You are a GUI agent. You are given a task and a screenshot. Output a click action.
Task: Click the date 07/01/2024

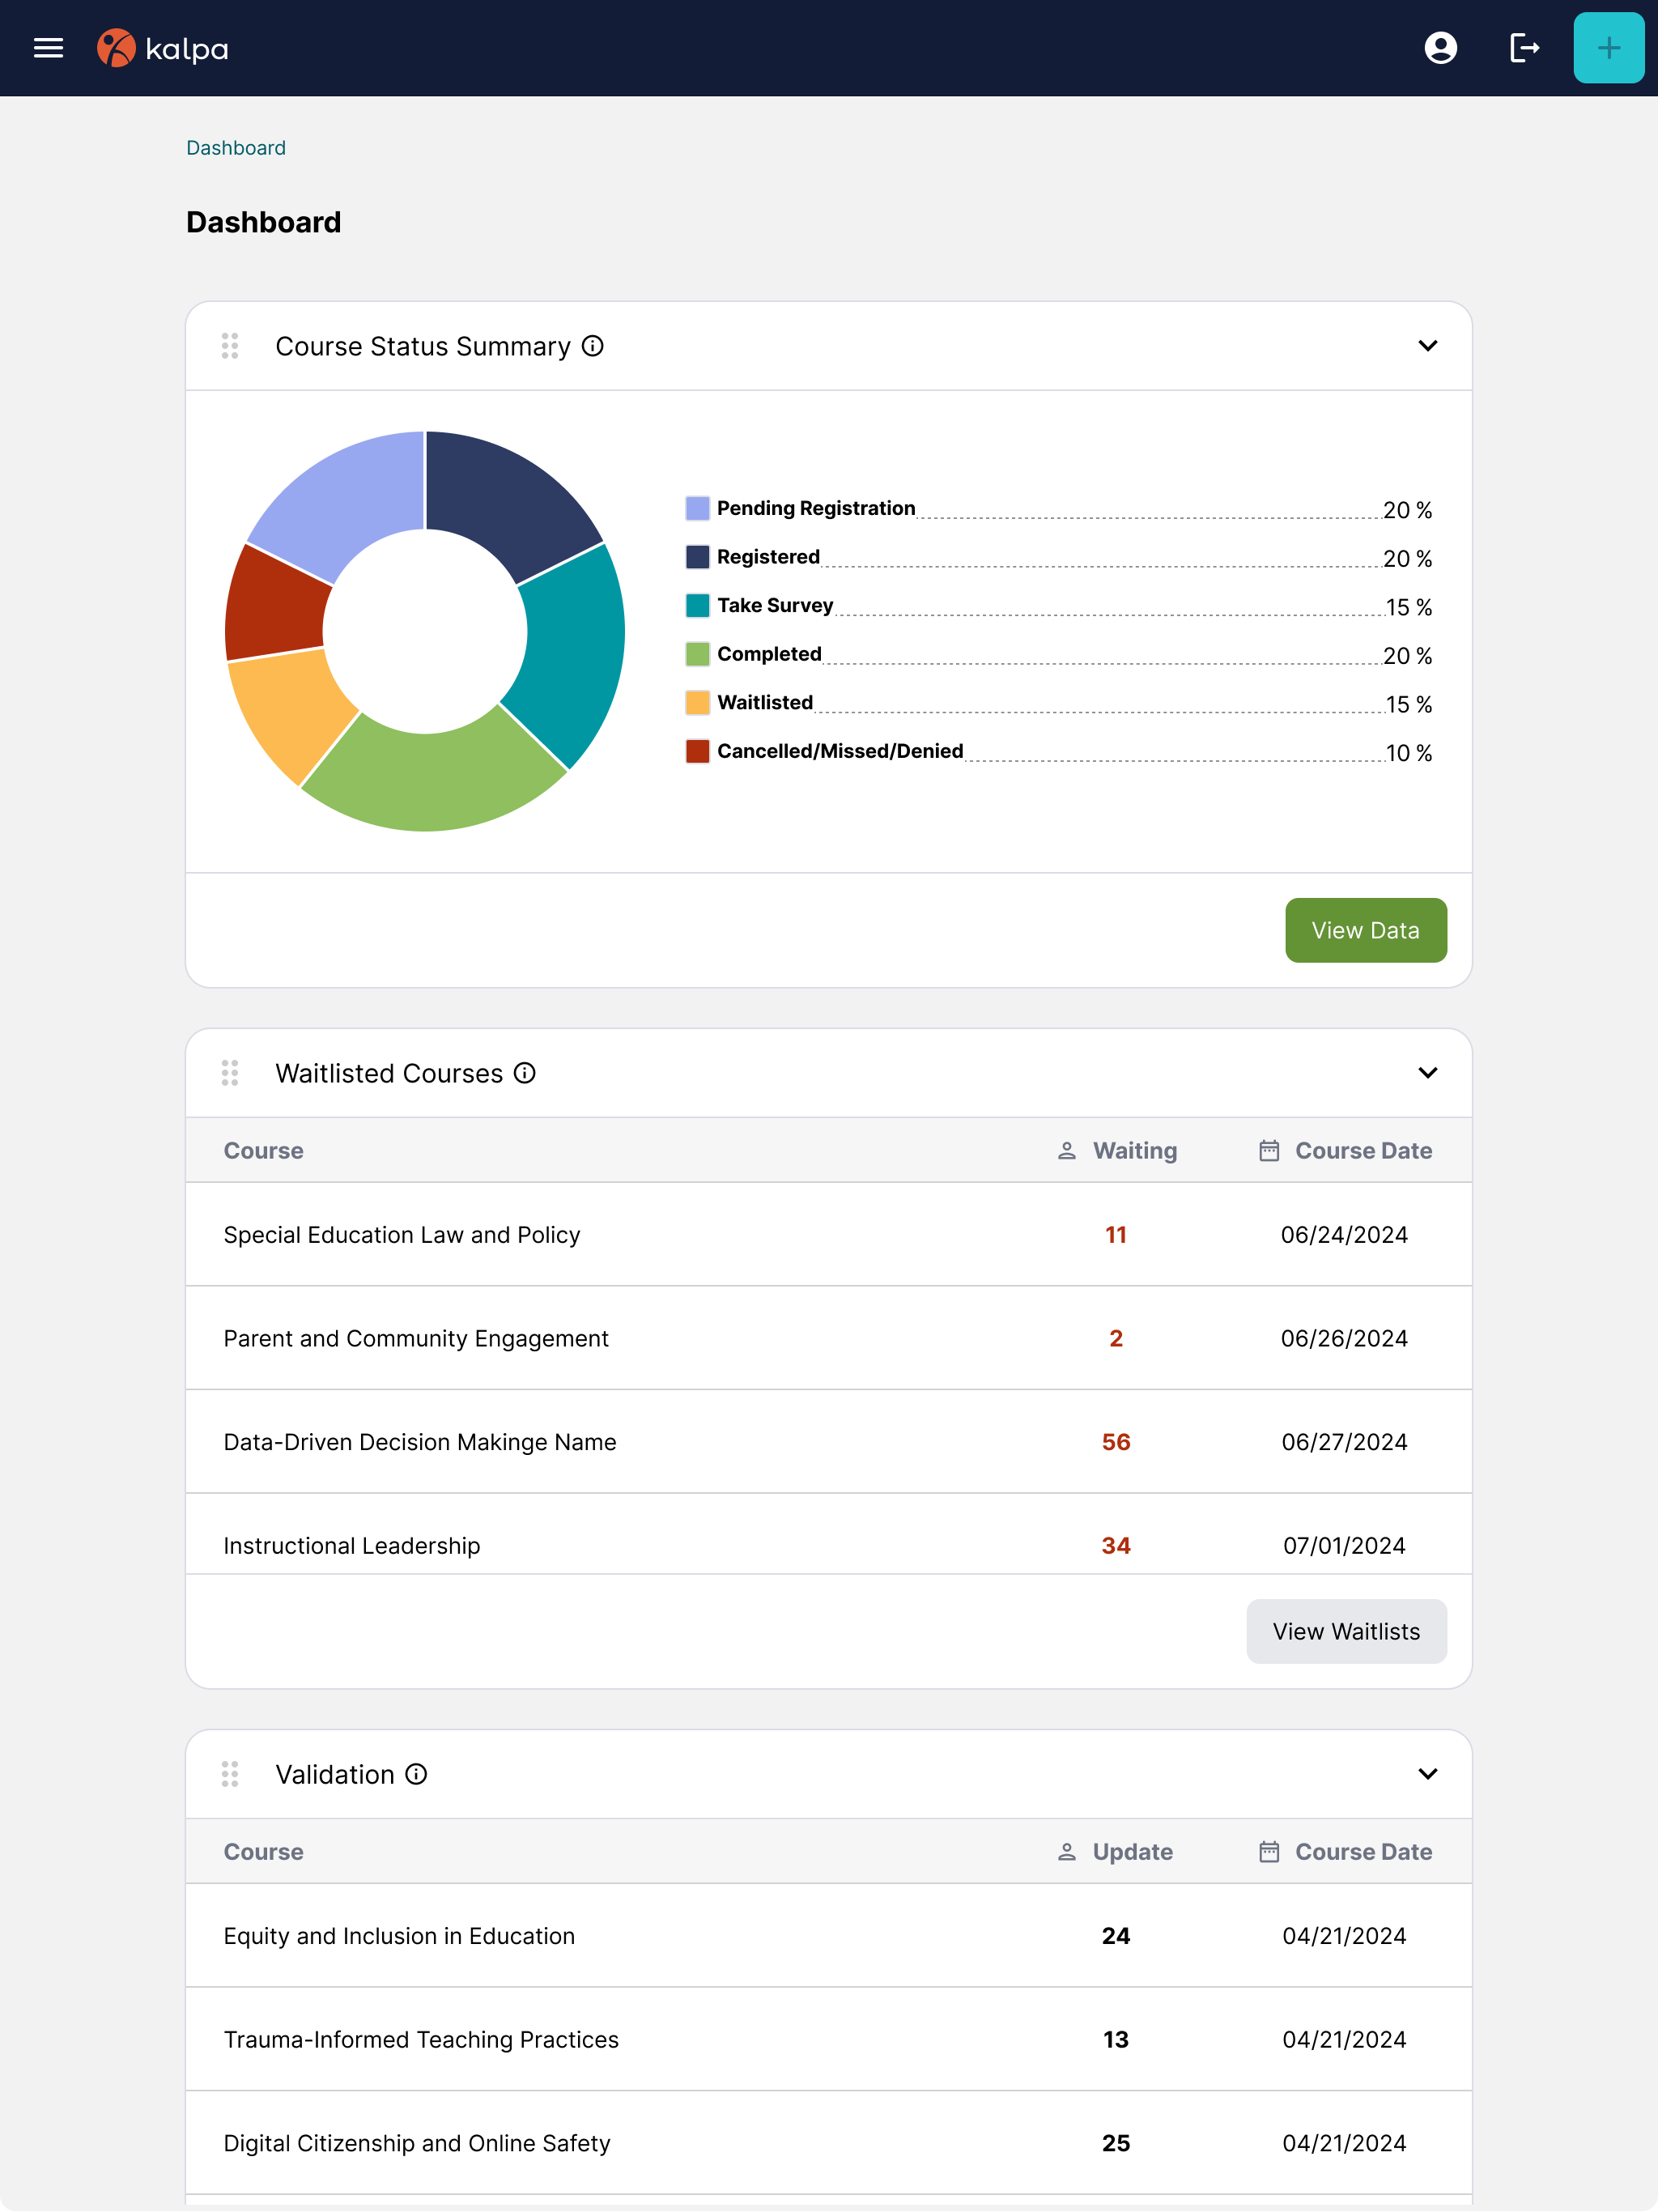pyautogui.click(x=1344, y=1546)
